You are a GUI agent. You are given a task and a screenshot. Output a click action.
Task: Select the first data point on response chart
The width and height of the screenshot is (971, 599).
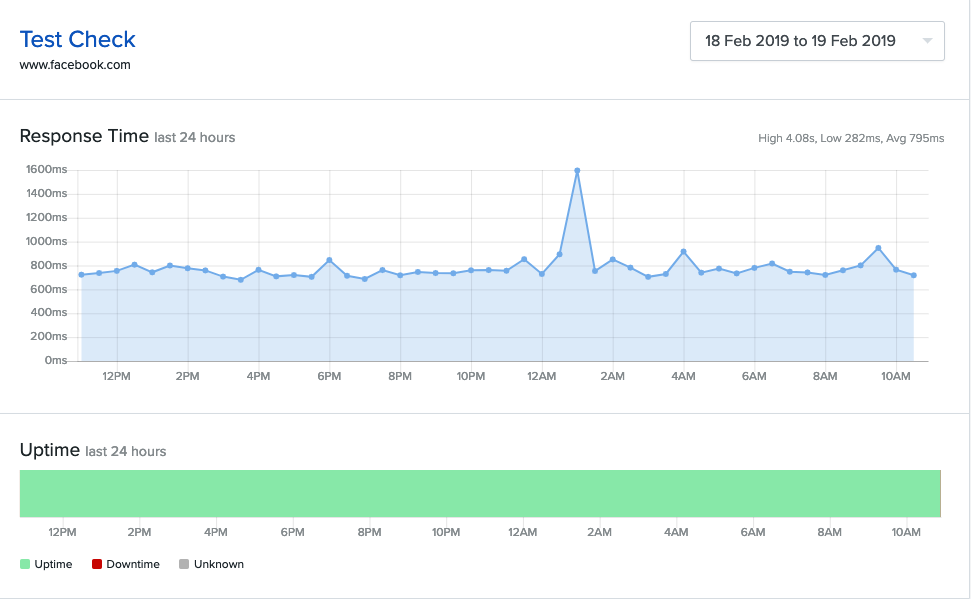(81, 274)
